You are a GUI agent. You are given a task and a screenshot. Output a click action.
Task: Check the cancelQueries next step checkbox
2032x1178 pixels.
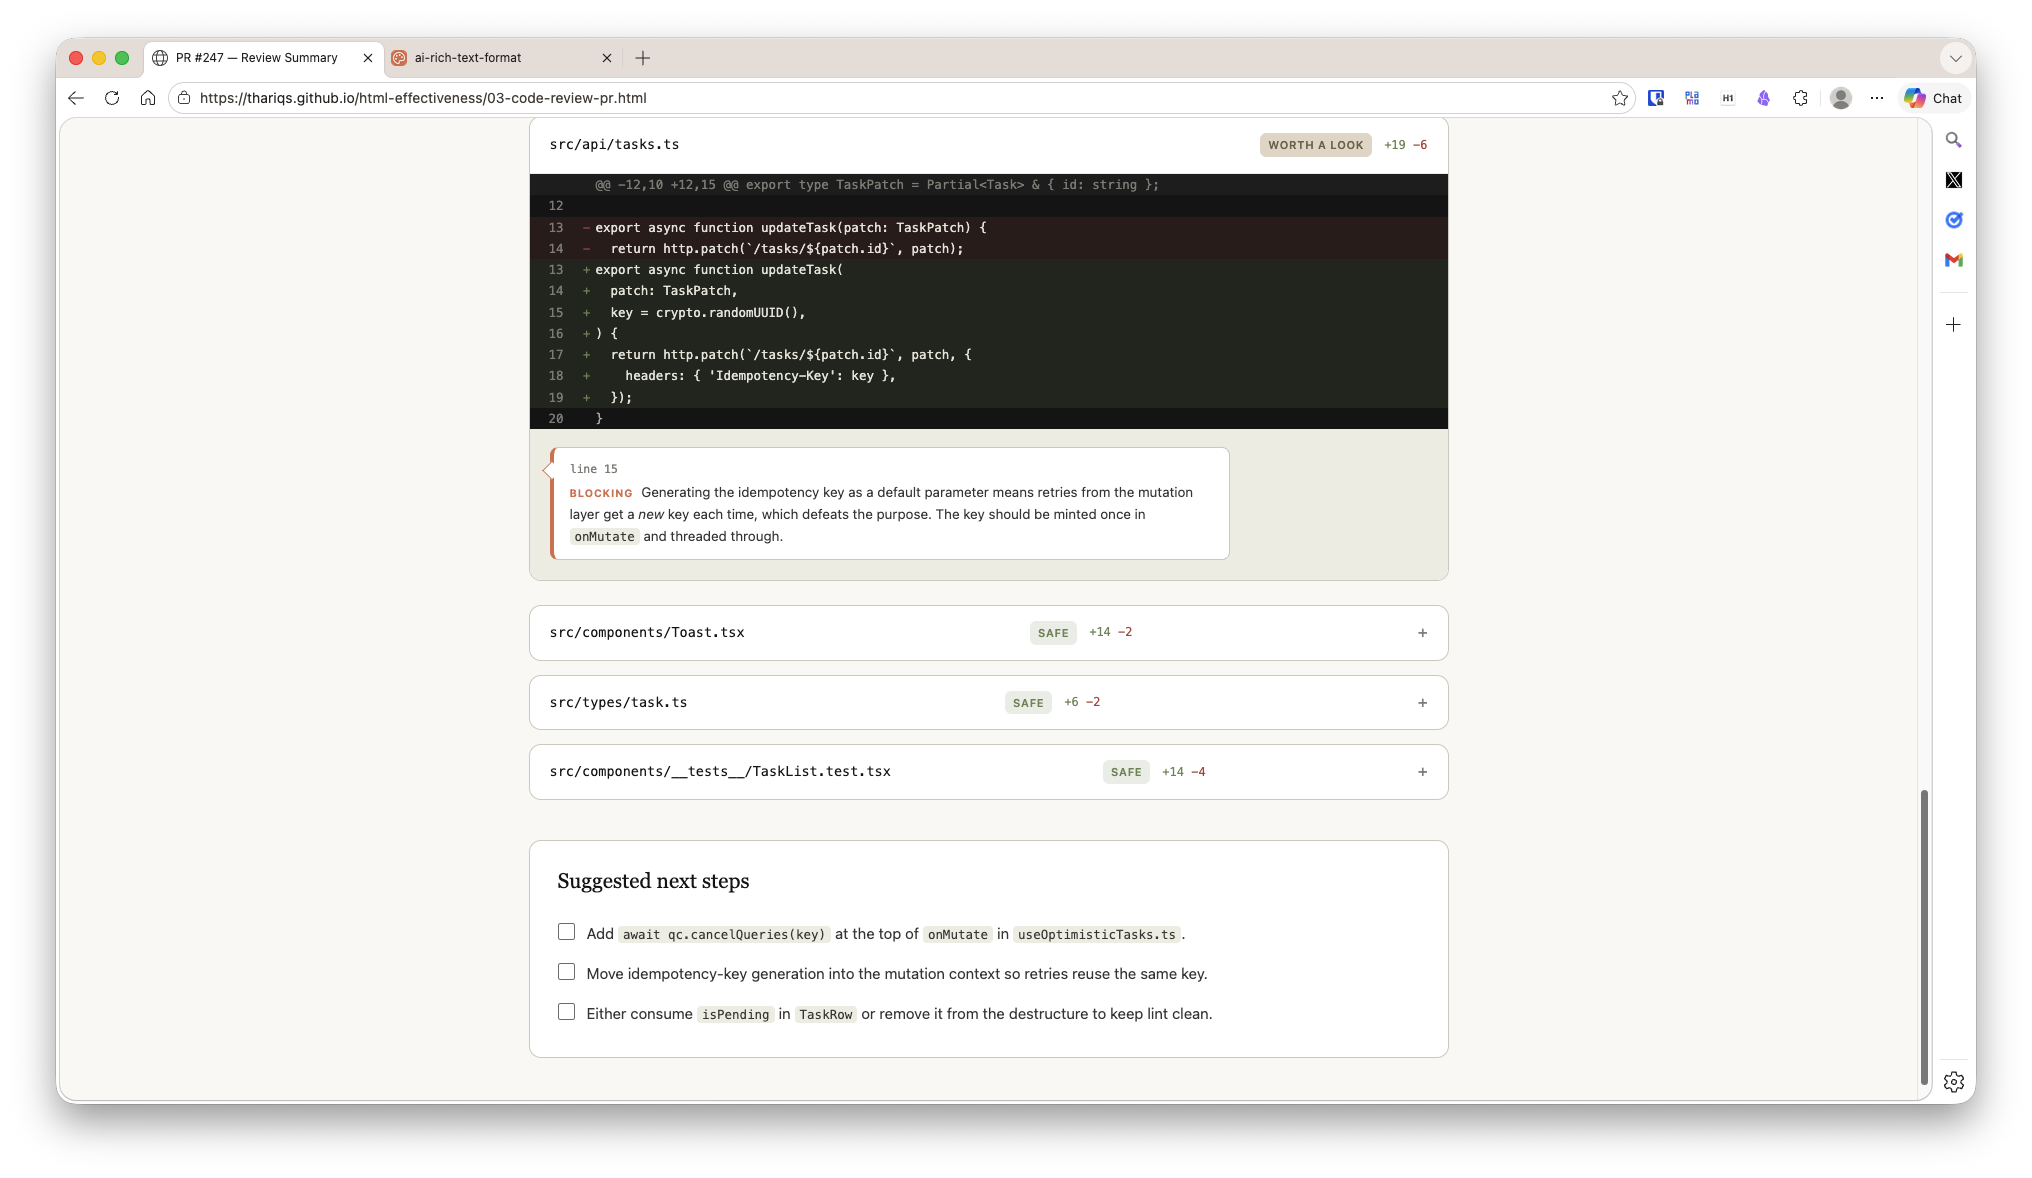click(566, 932)
